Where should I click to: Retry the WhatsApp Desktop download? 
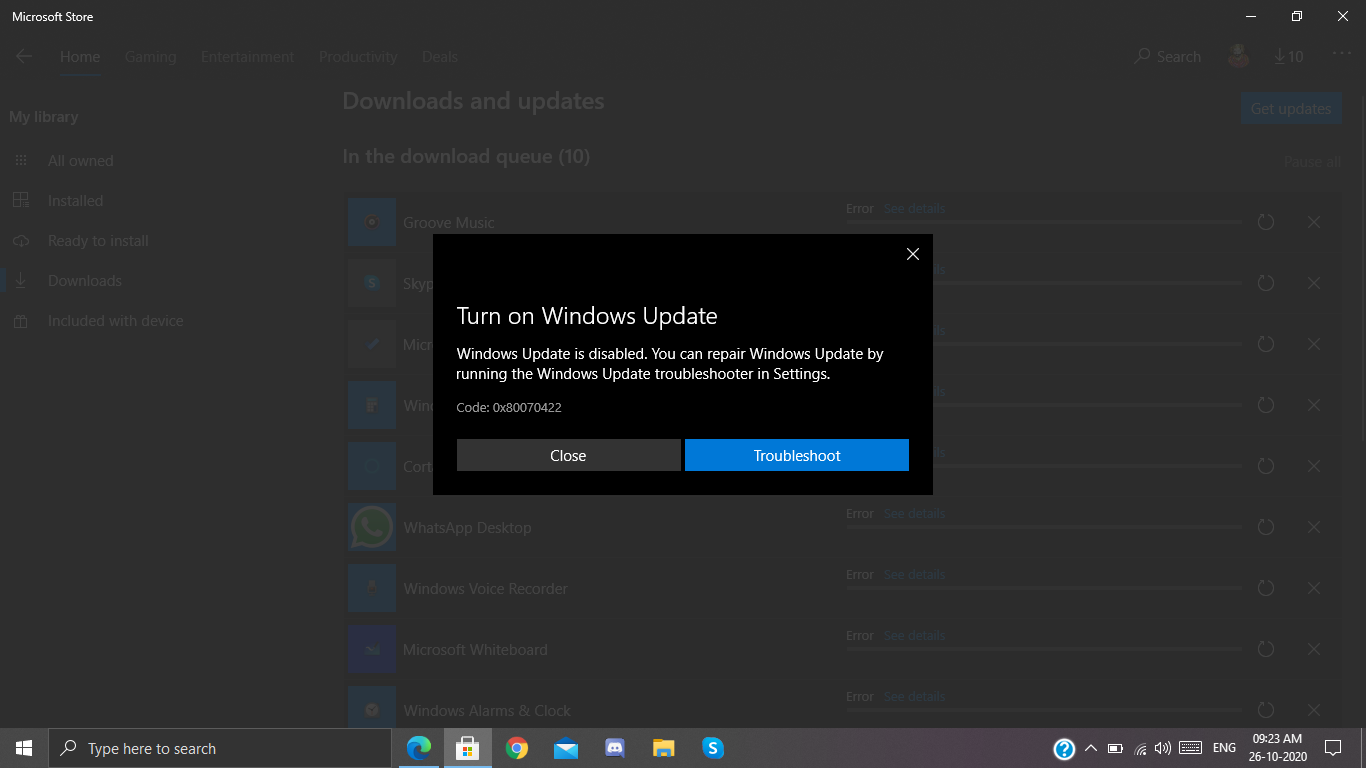click(1265, 527)
